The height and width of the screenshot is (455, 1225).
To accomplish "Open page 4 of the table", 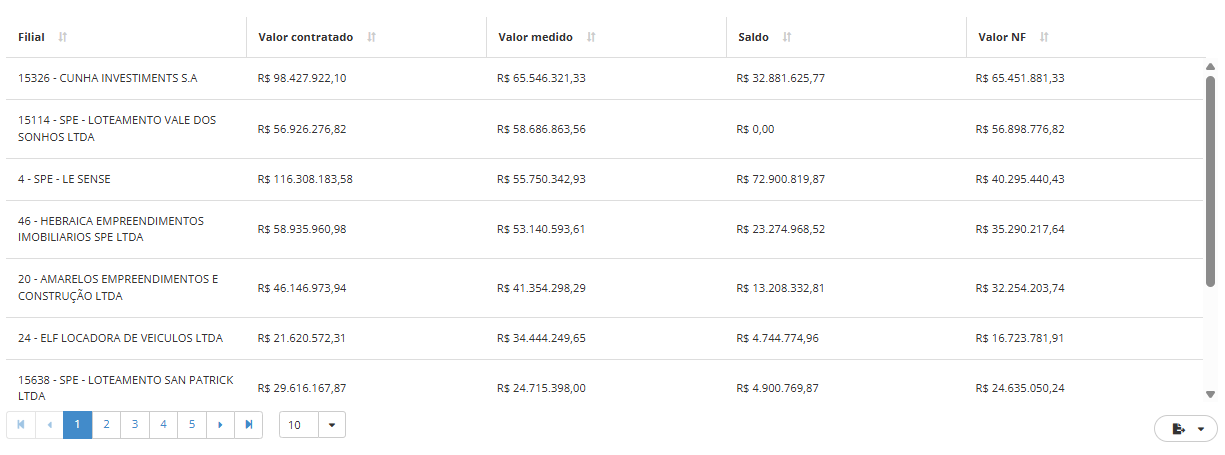I will coord(163,425).
